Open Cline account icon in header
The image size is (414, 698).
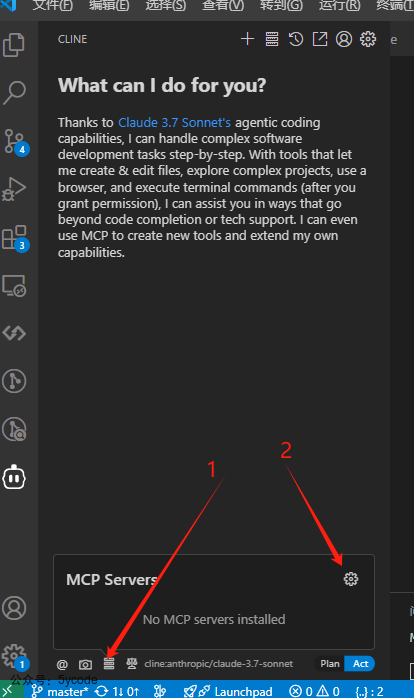click(344, 39)
